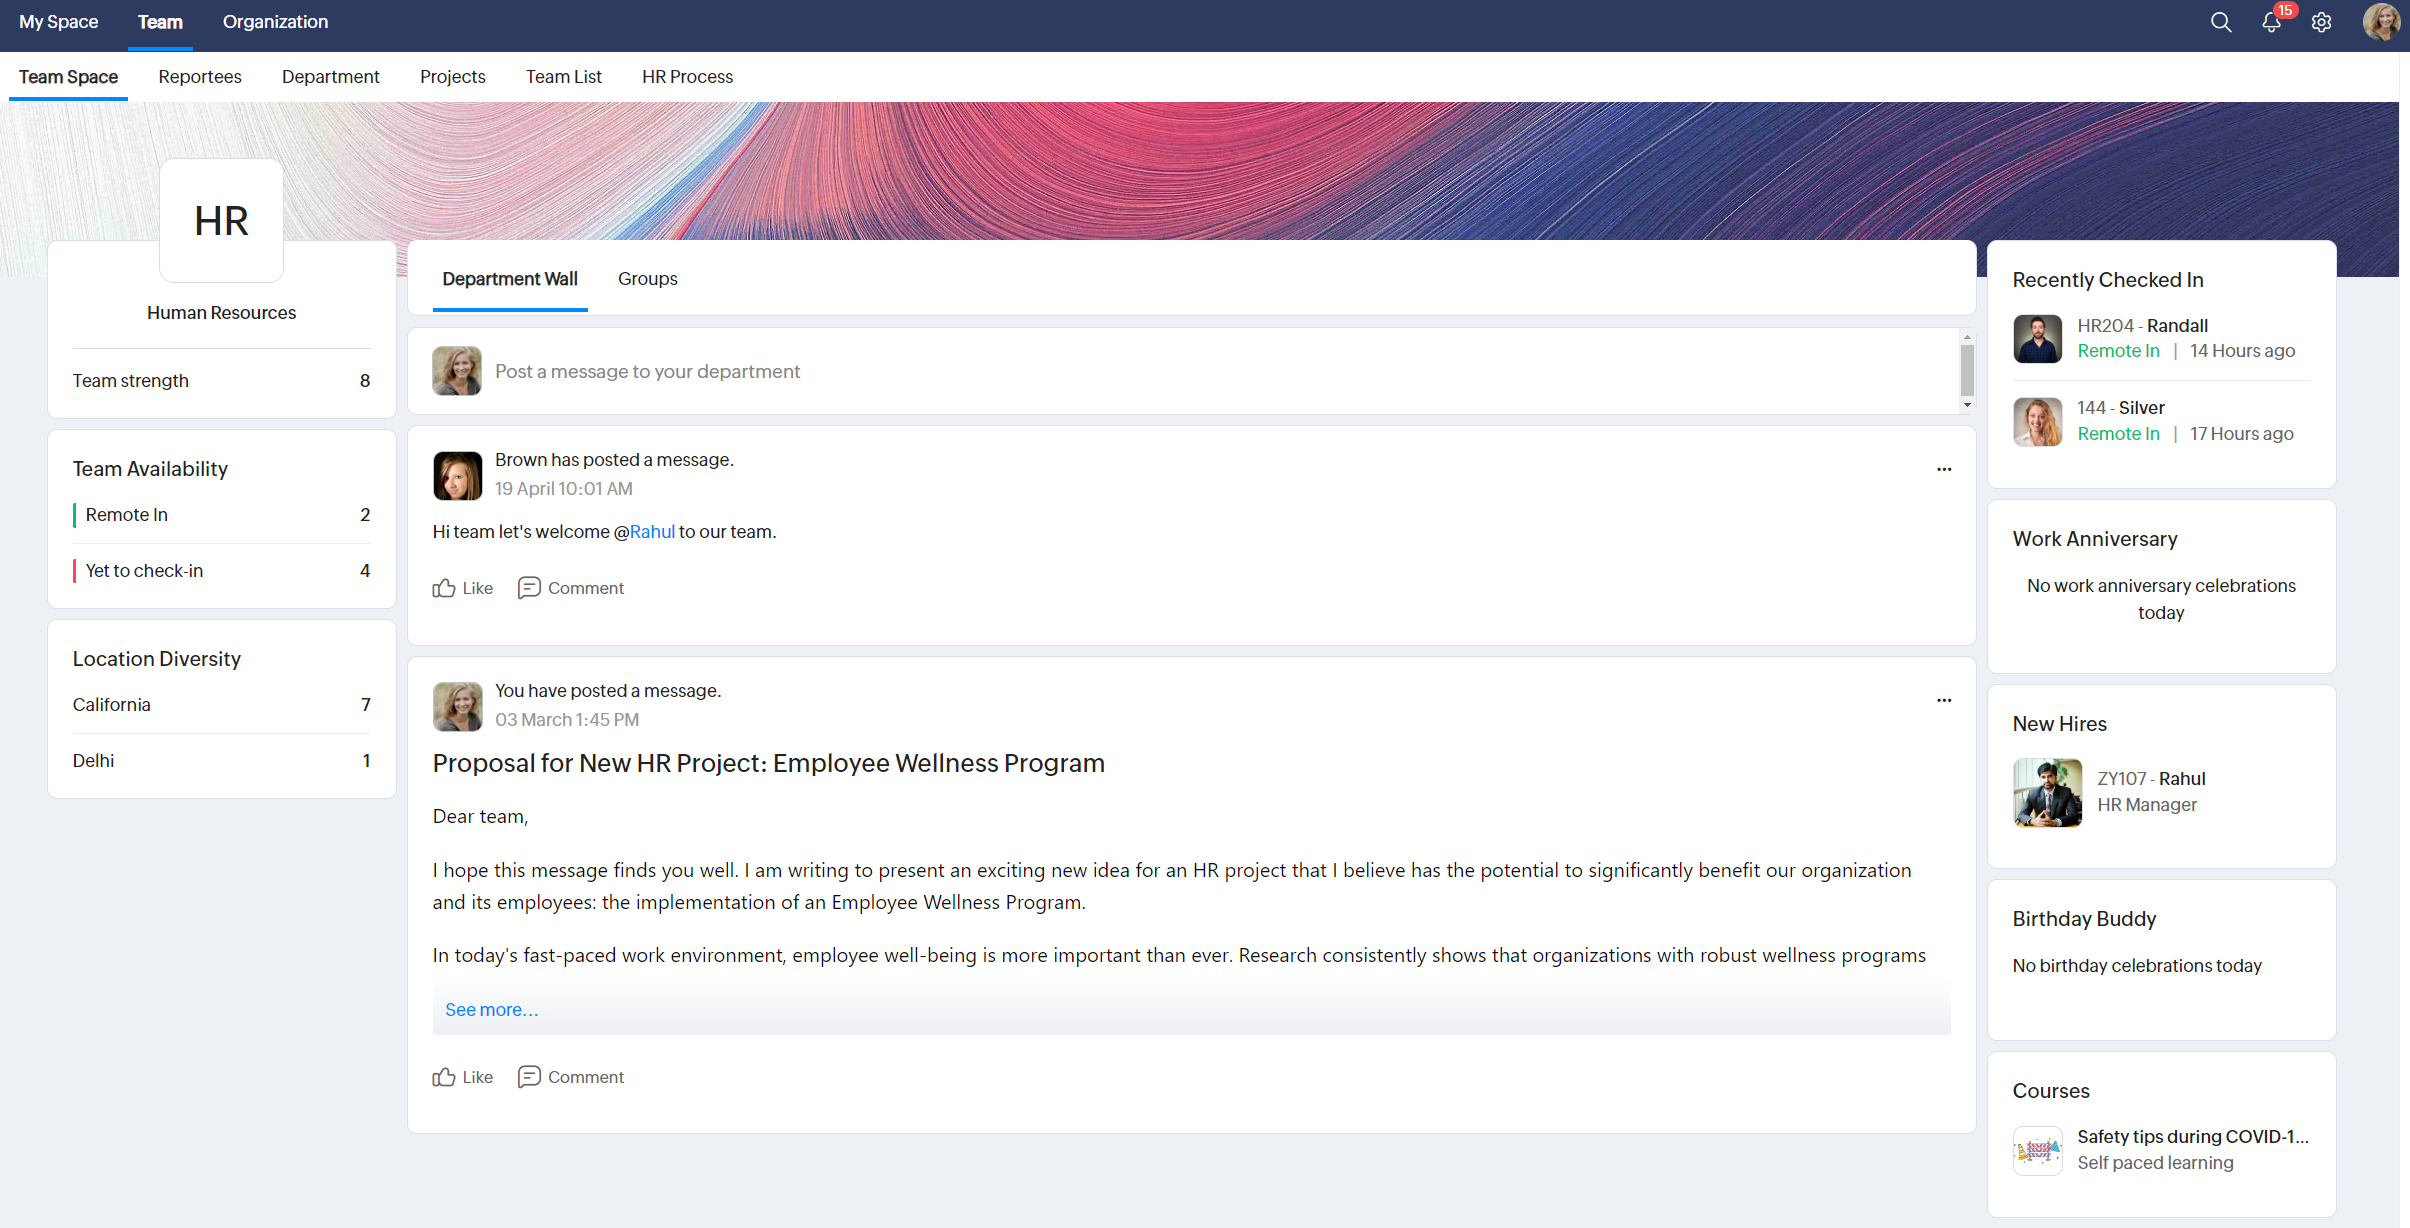Open Rahul's new hire photo thumbnail
Screen dimensions: 2410x1228
(2047, 792)
